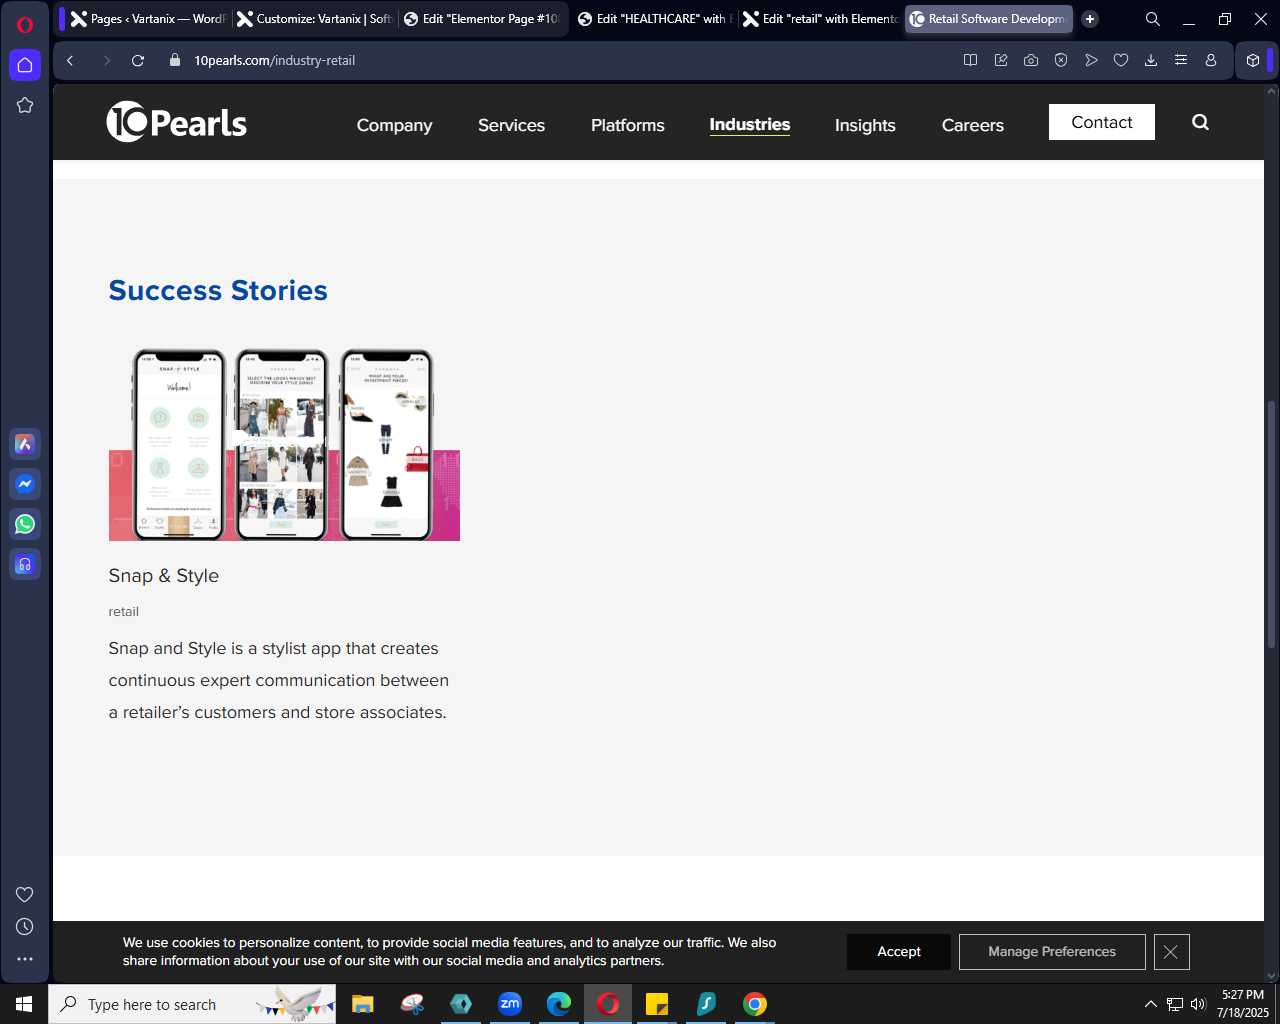Switch to Customize: Vartanix tab
This screenshot has width=1280, height=1024.
tap(314, 19)
